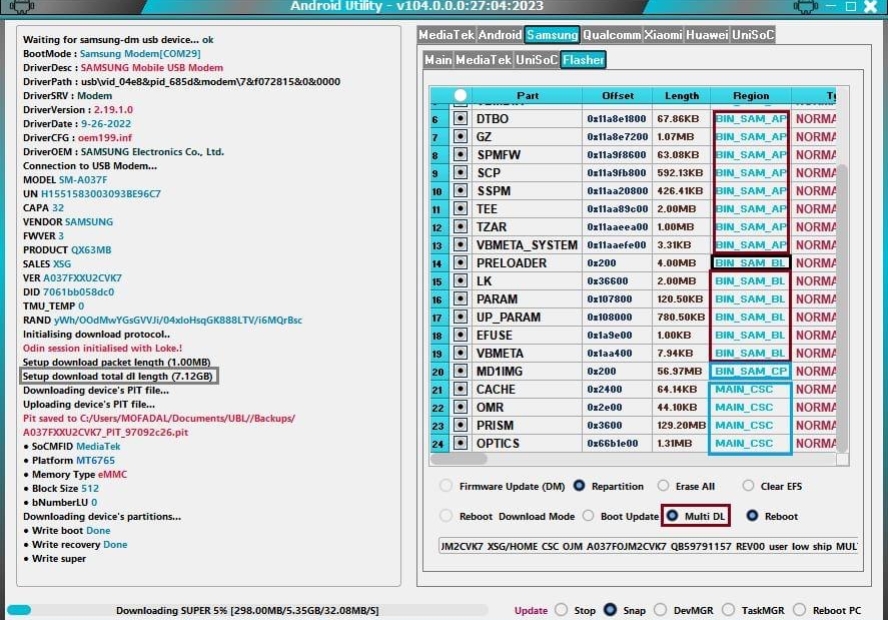Select the Reboot Download Mode option
The image size is (888, 620).
[x=446, y=516]
